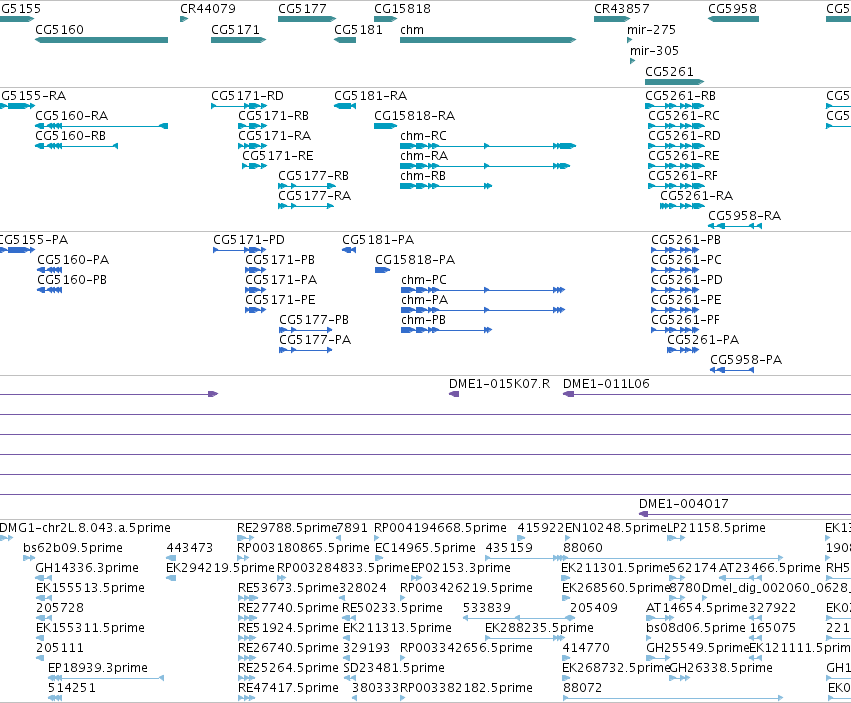
Task: Select EST SD23481.5prime
Action: point(350,678)
